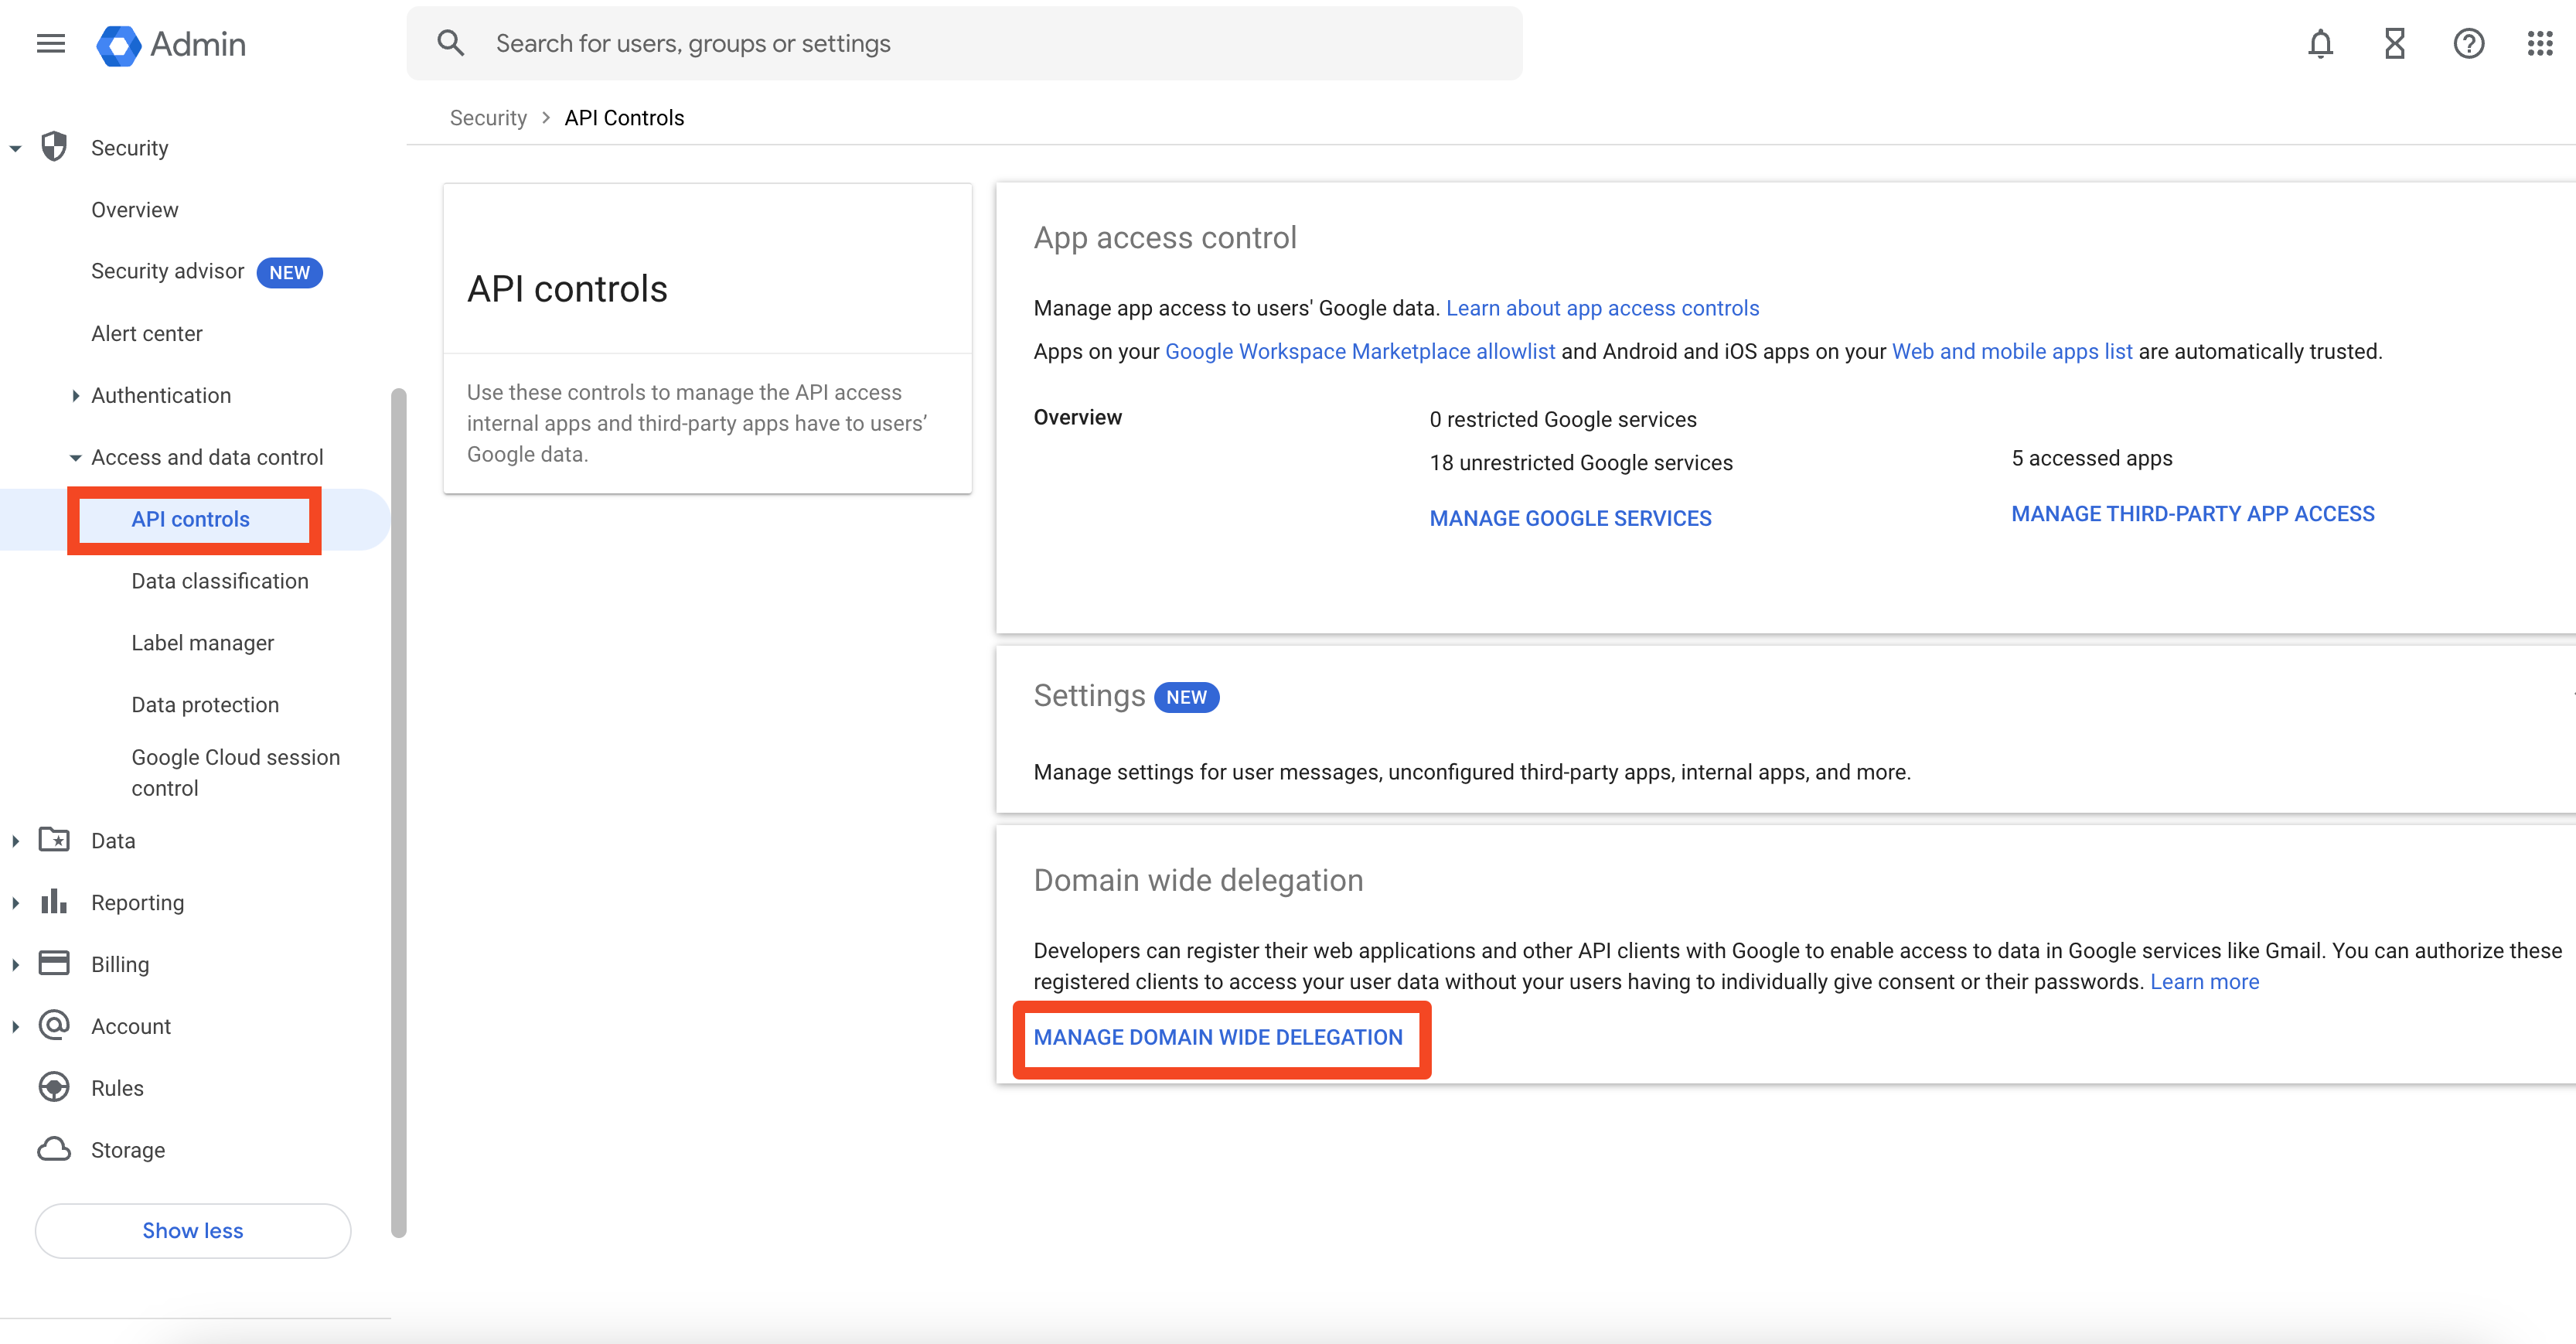The height and width of the screenshot is (1344, 2576).
Task: Click the Storage cloud icon
Action: click(x=54, y=1149)
